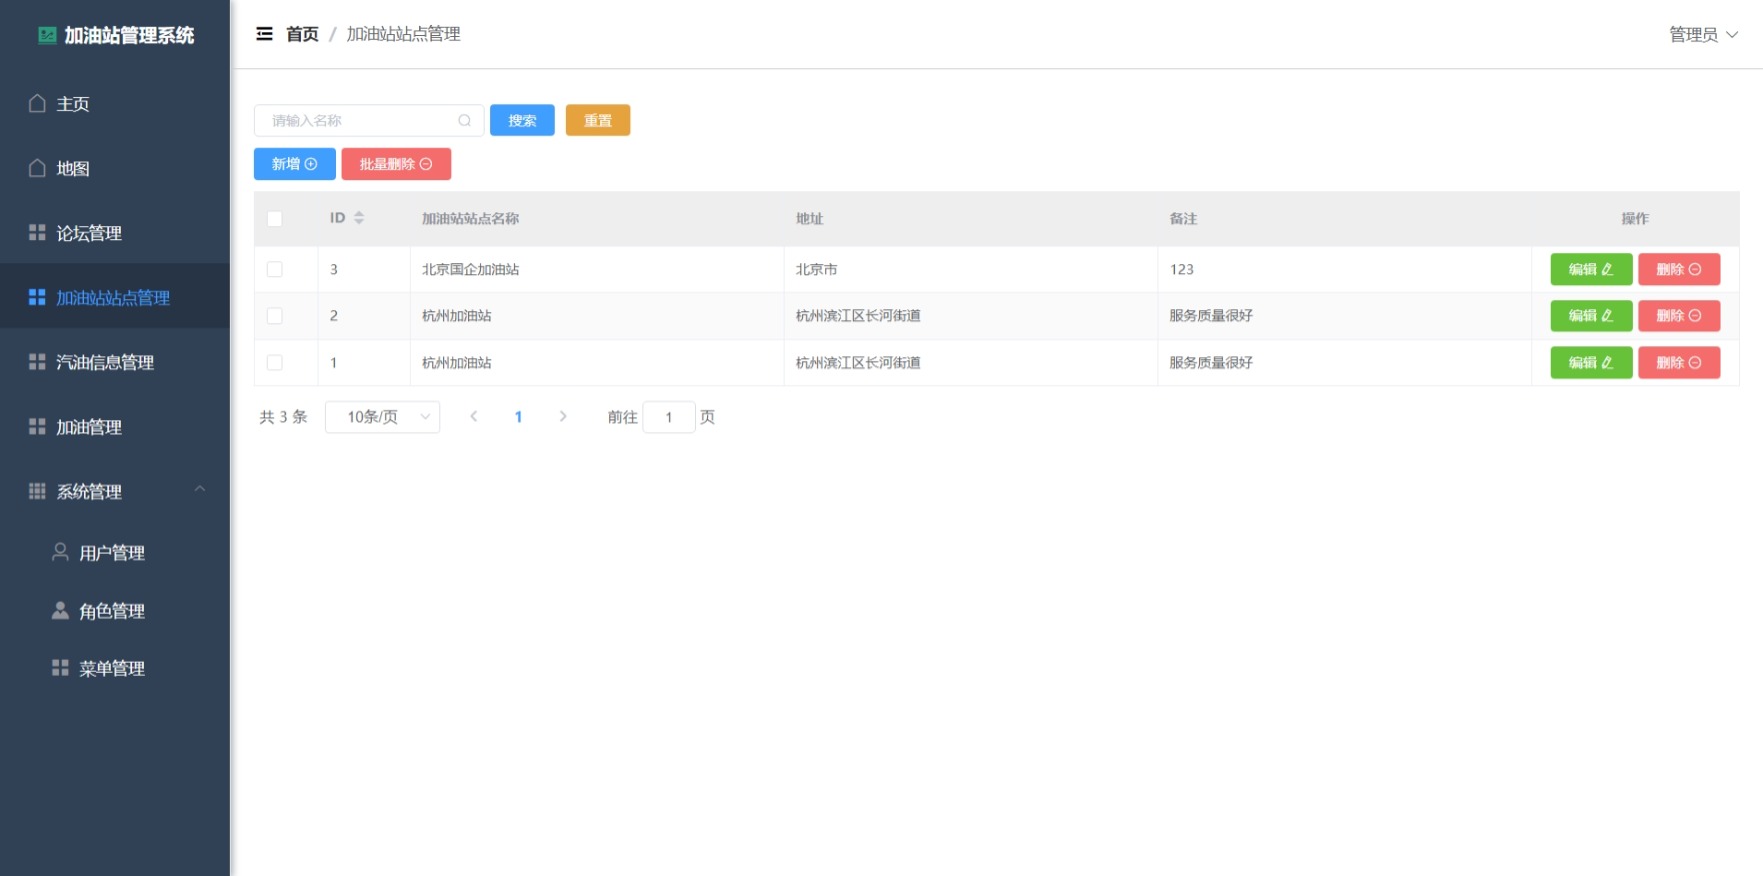Click 删除 for row ID 2
This screenshot has width=1763, height=876.
1679,316
